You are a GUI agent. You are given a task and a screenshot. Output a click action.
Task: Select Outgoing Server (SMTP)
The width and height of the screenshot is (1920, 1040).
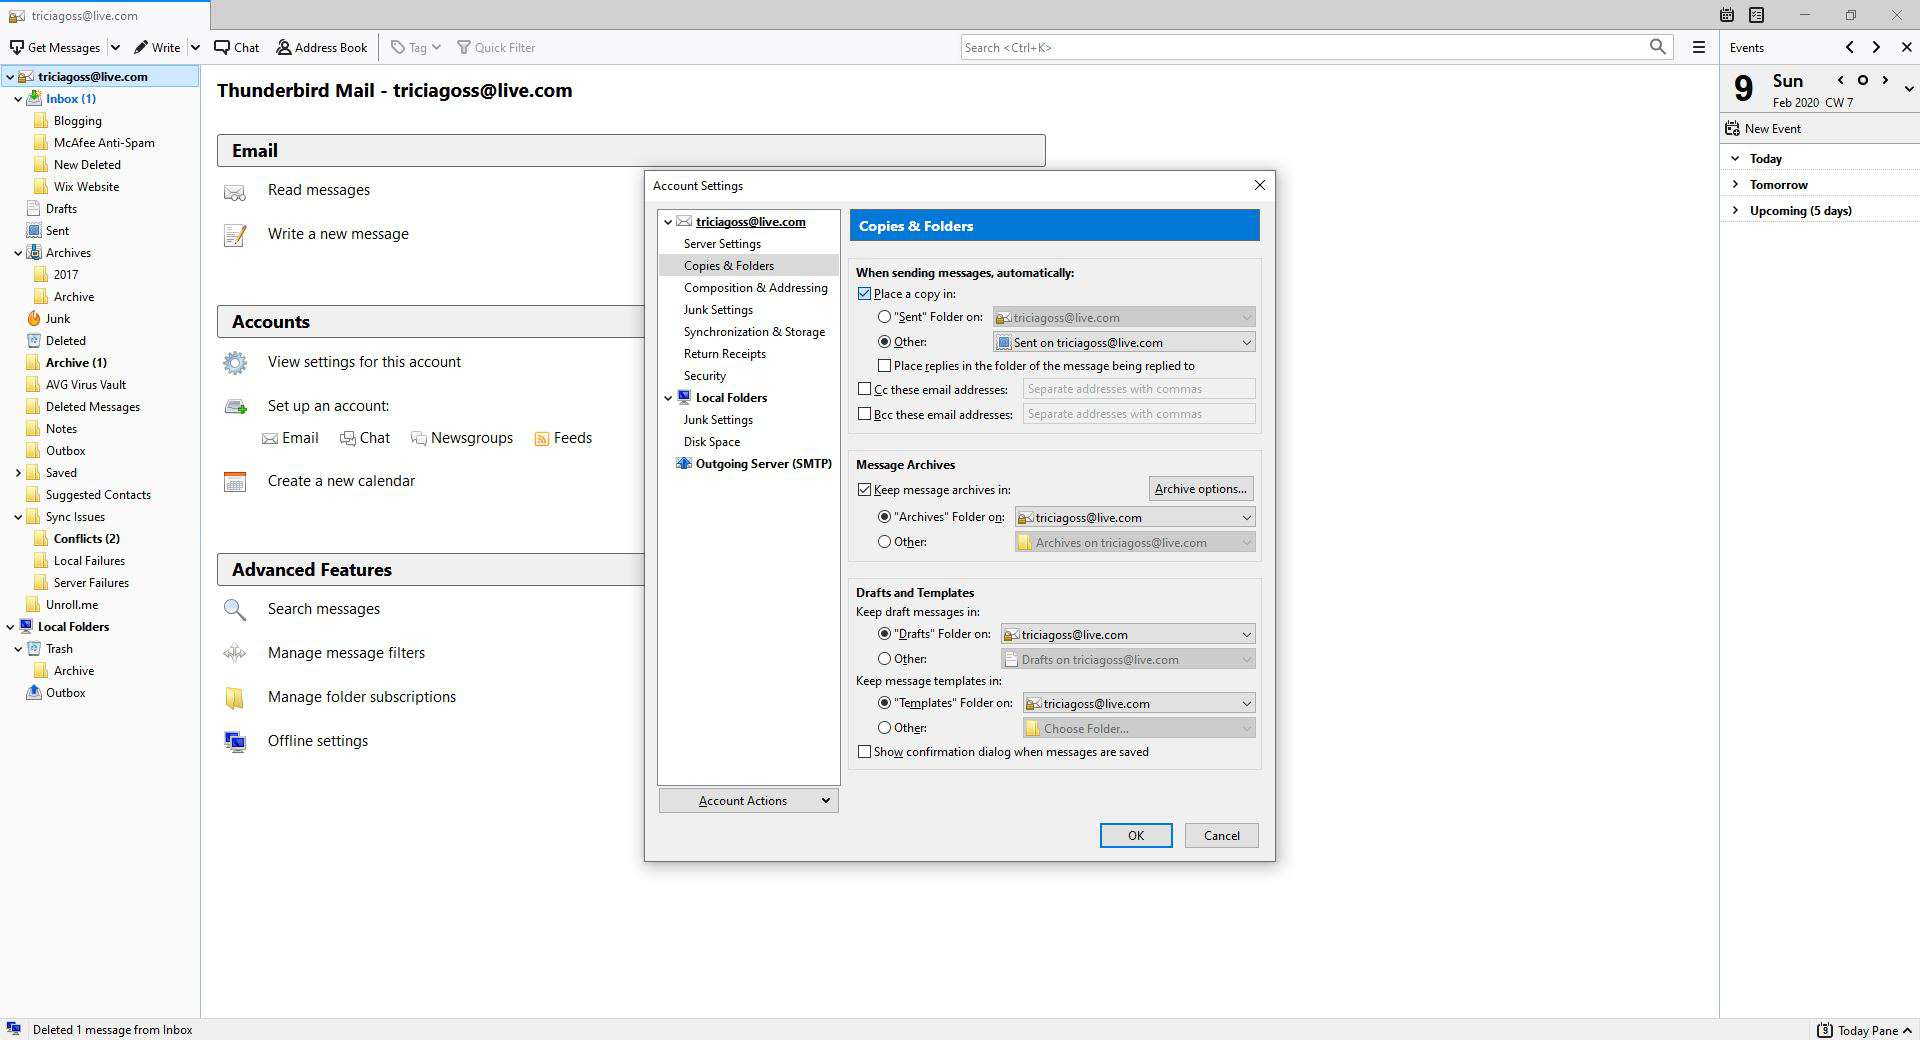(763, 463)
